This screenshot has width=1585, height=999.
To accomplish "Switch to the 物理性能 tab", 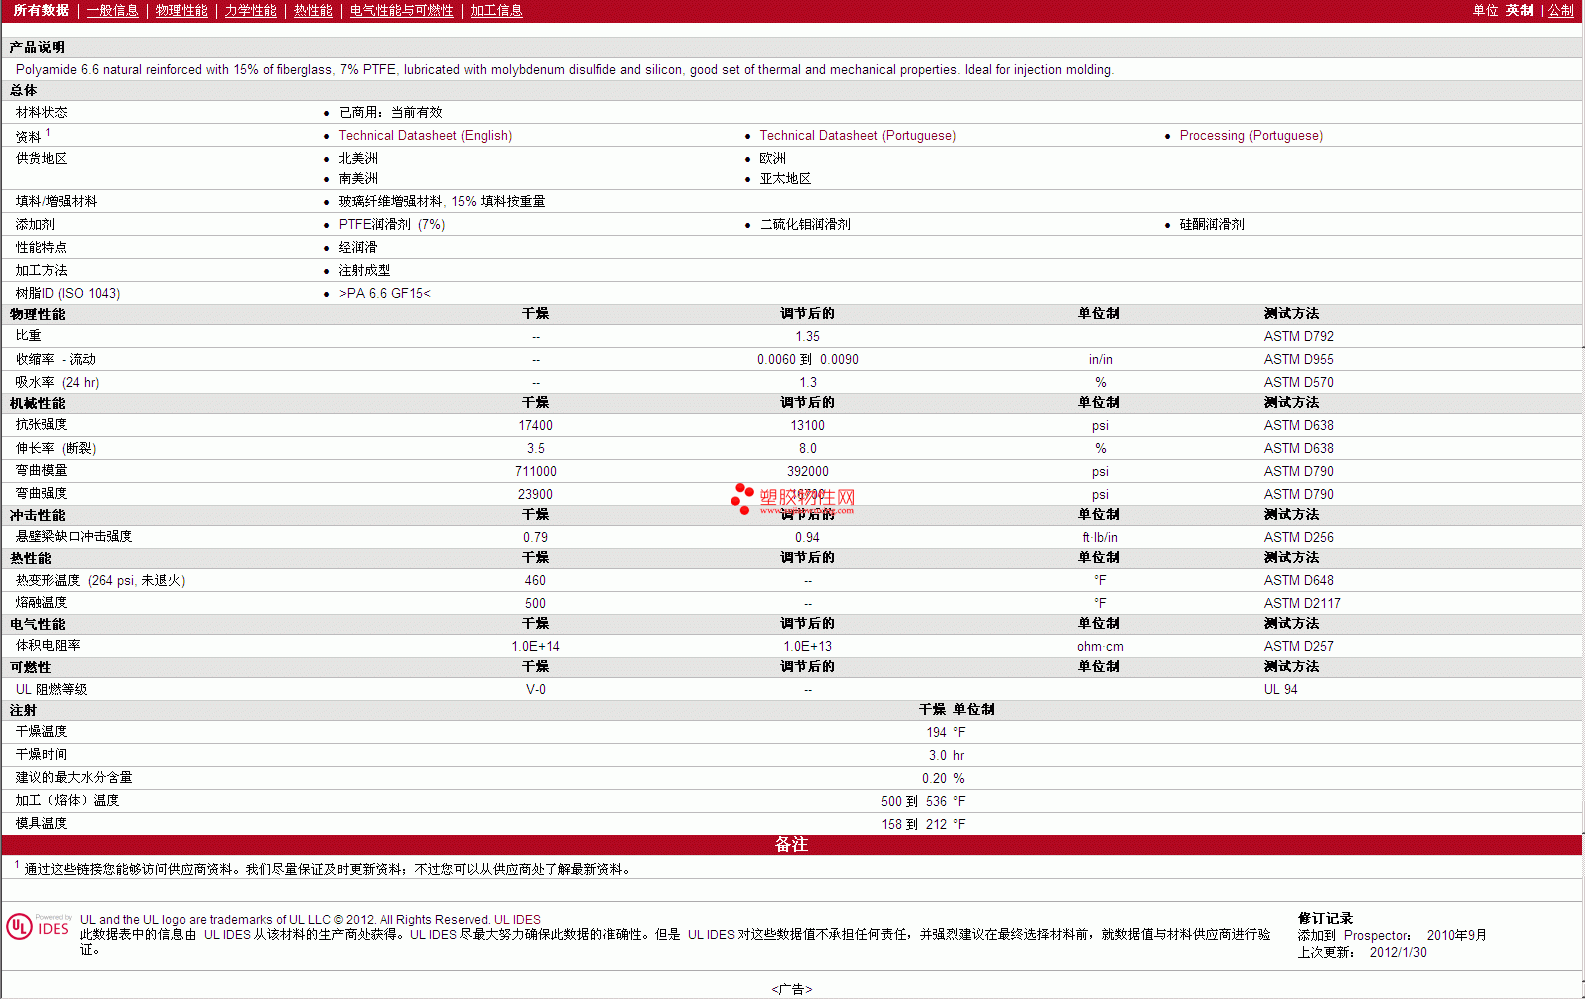I will 181,10.
